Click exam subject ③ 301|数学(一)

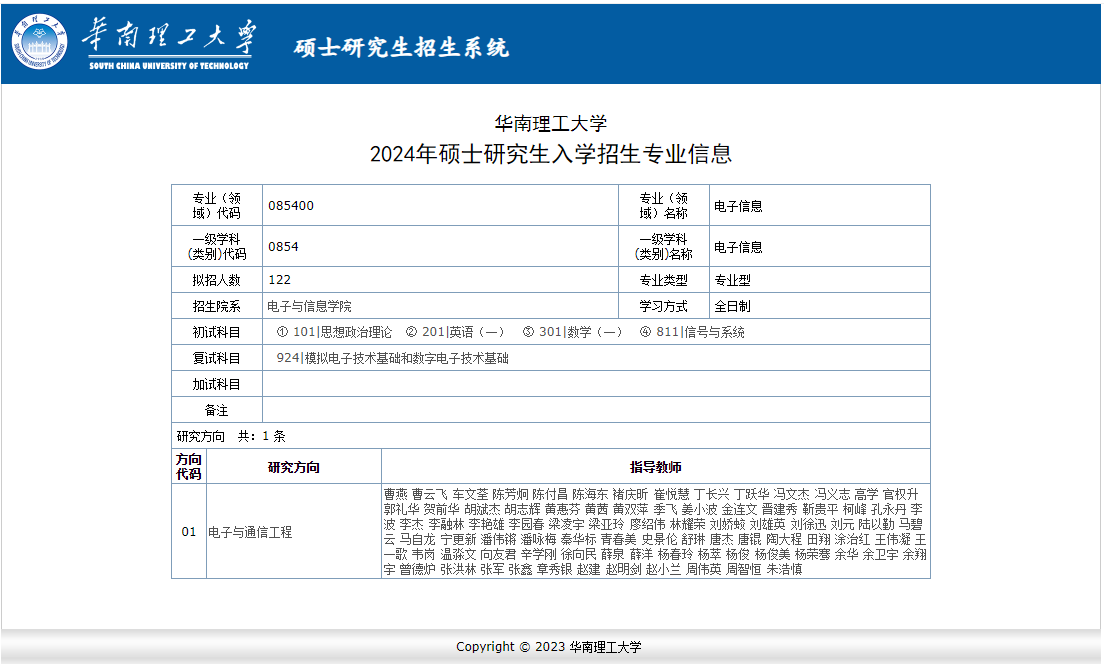tap(572, 332)
